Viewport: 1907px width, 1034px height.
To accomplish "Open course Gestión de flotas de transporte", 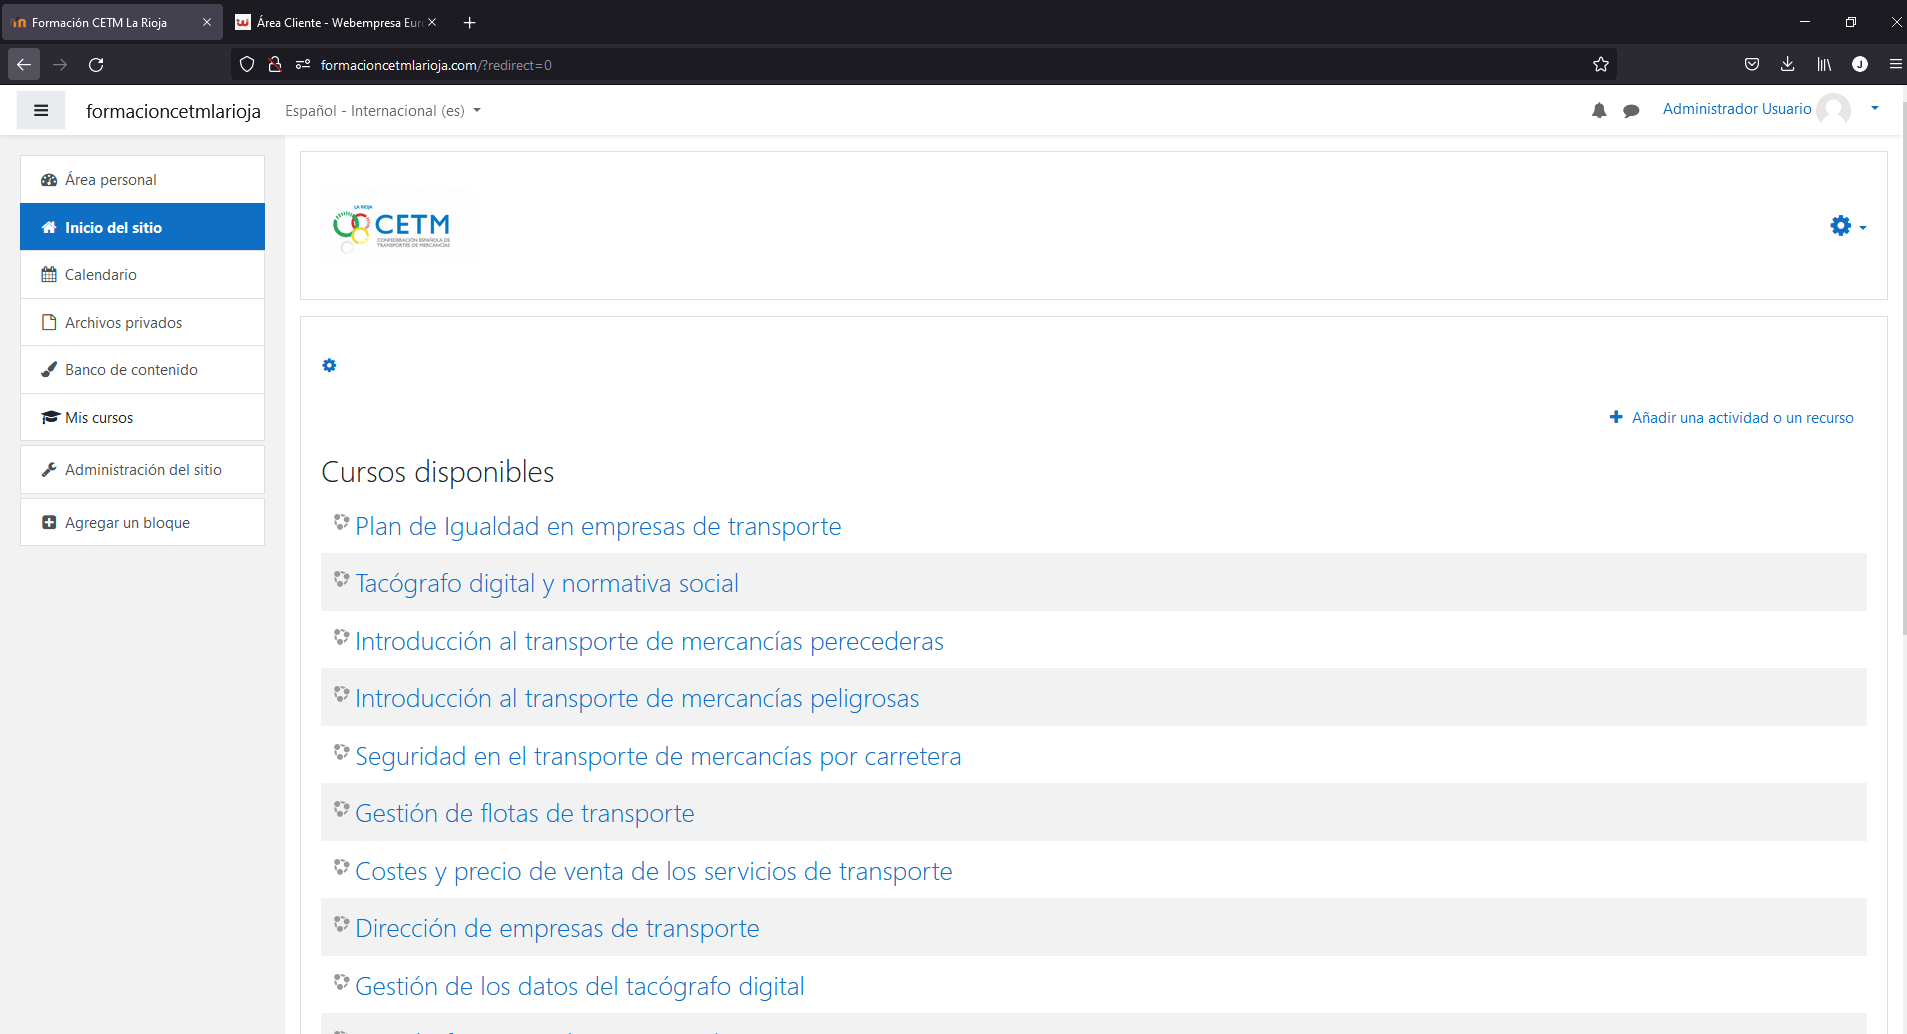I will click(x=525, y=813).
